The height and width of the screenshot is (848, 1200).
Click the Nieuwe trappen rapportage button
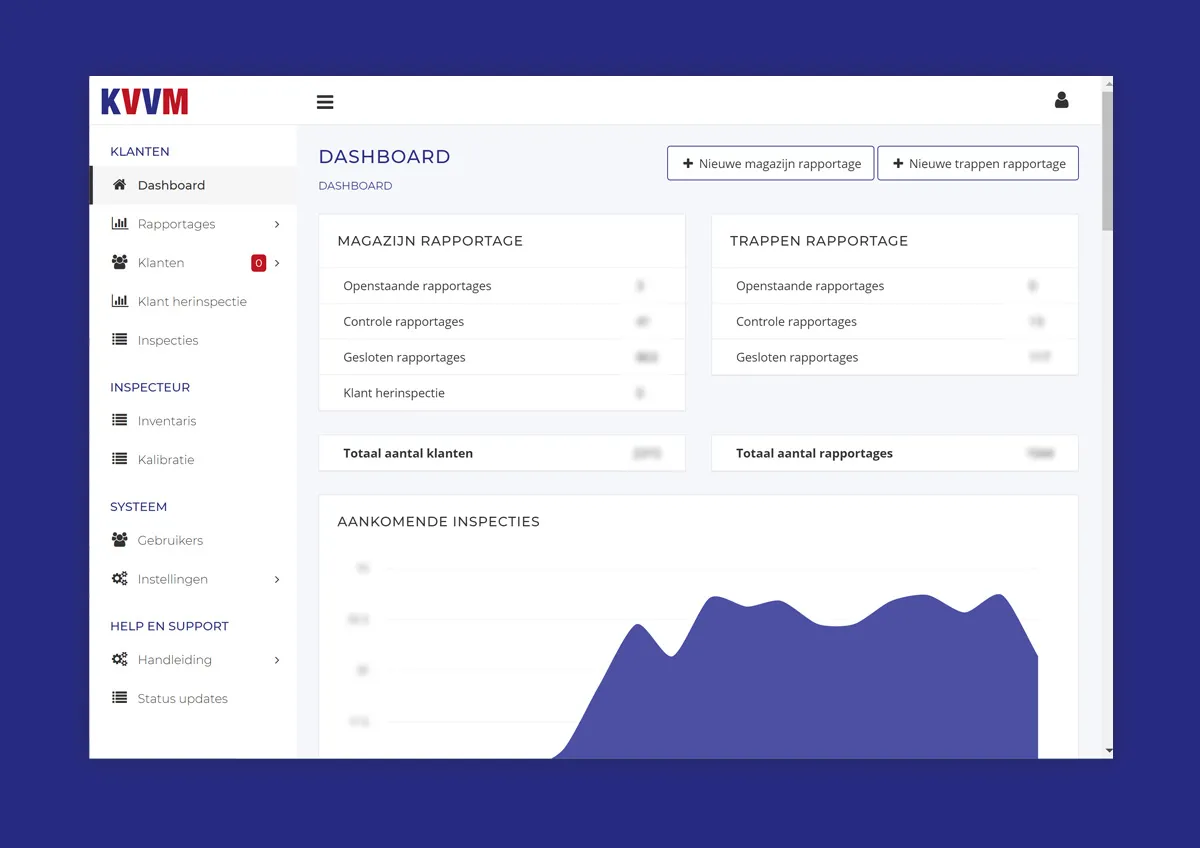click(978, 162)
